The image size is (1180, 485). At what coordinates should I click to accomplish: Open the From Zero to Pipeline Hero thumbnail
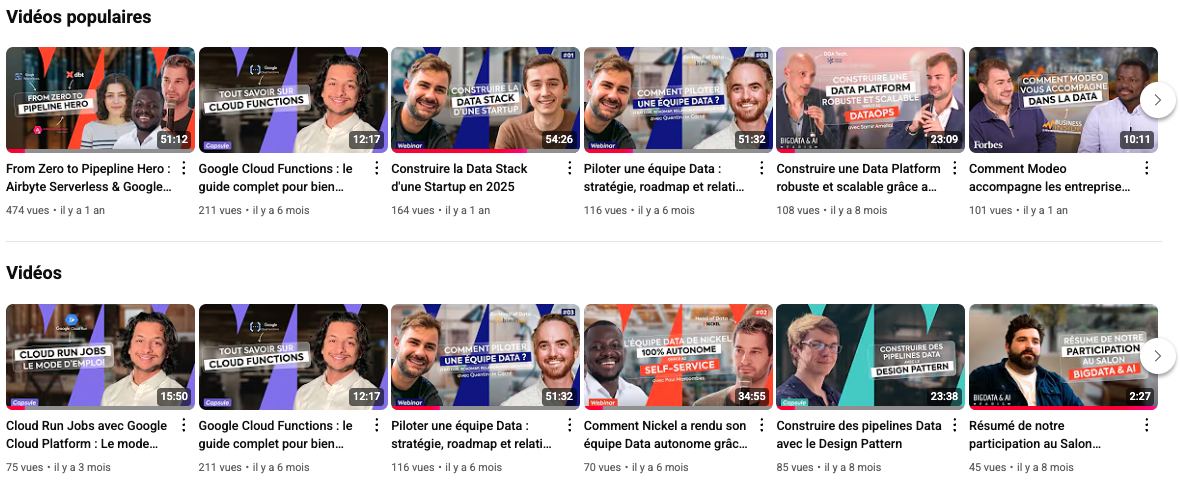pyautogui.click(x=100, y=100)
